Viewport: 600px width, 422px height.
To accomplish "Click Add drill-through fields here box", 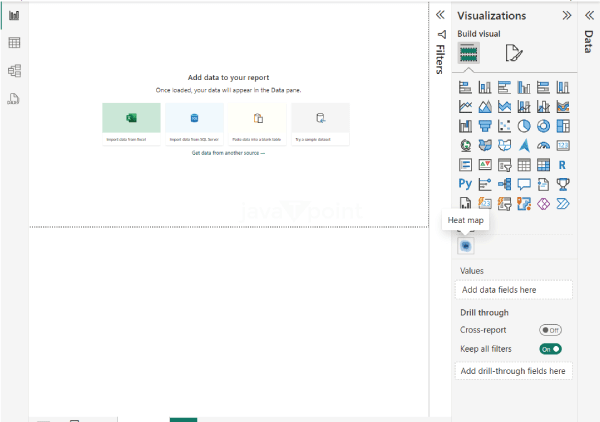I will (x=514, y=371).
